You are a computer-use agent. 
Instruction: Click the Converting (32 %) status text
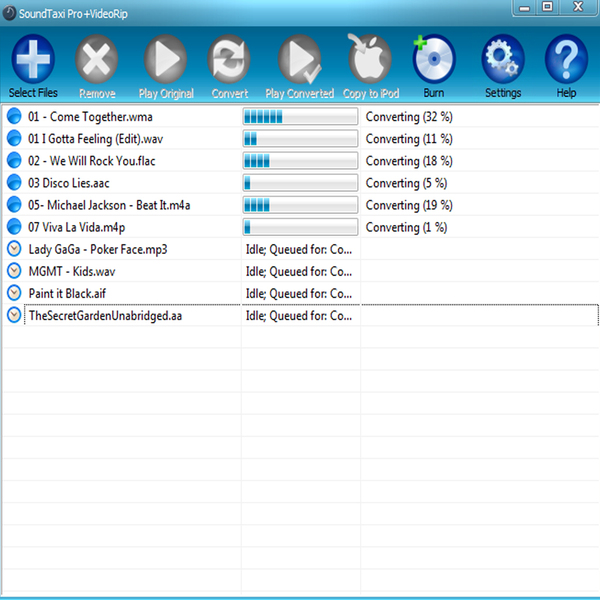409,117
